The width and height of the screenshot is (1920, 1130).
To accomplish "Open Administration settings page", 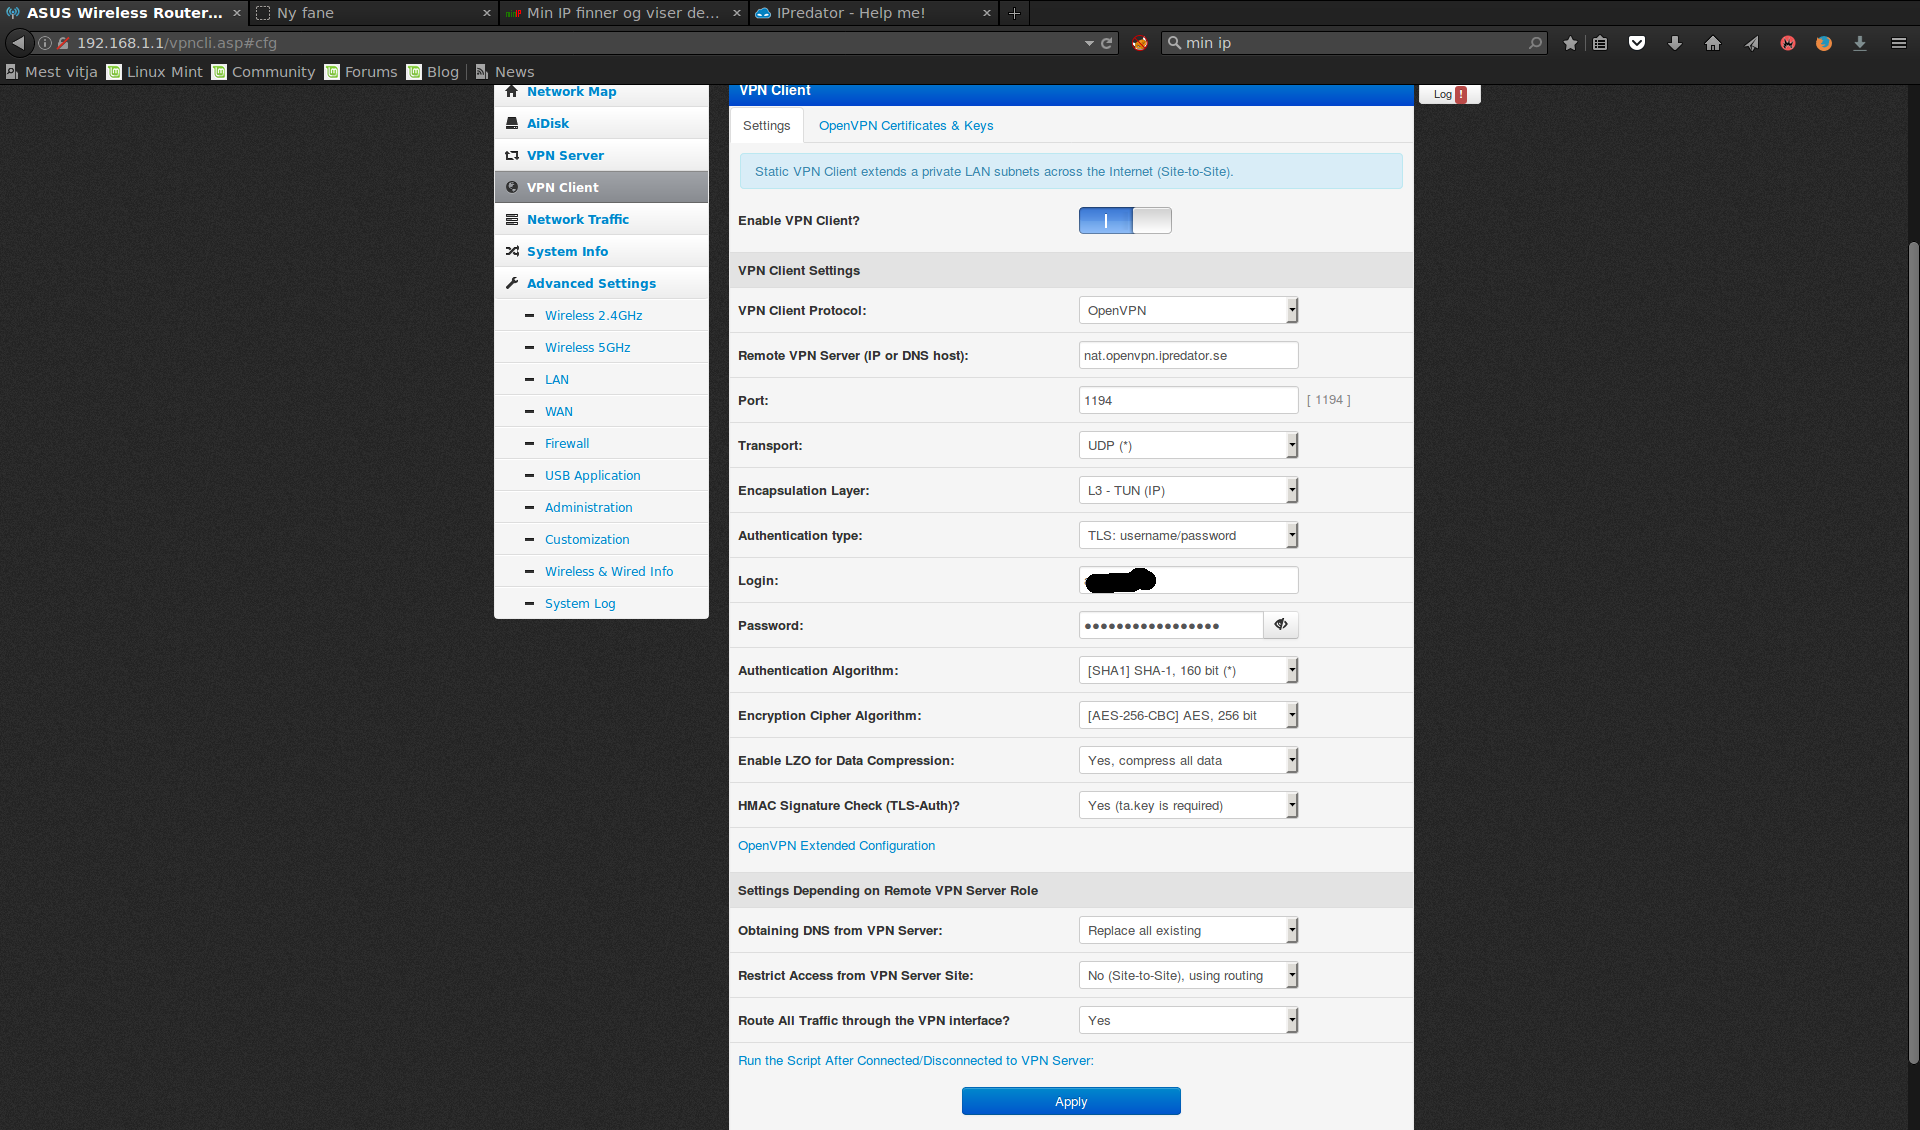I will click(588, 507).
